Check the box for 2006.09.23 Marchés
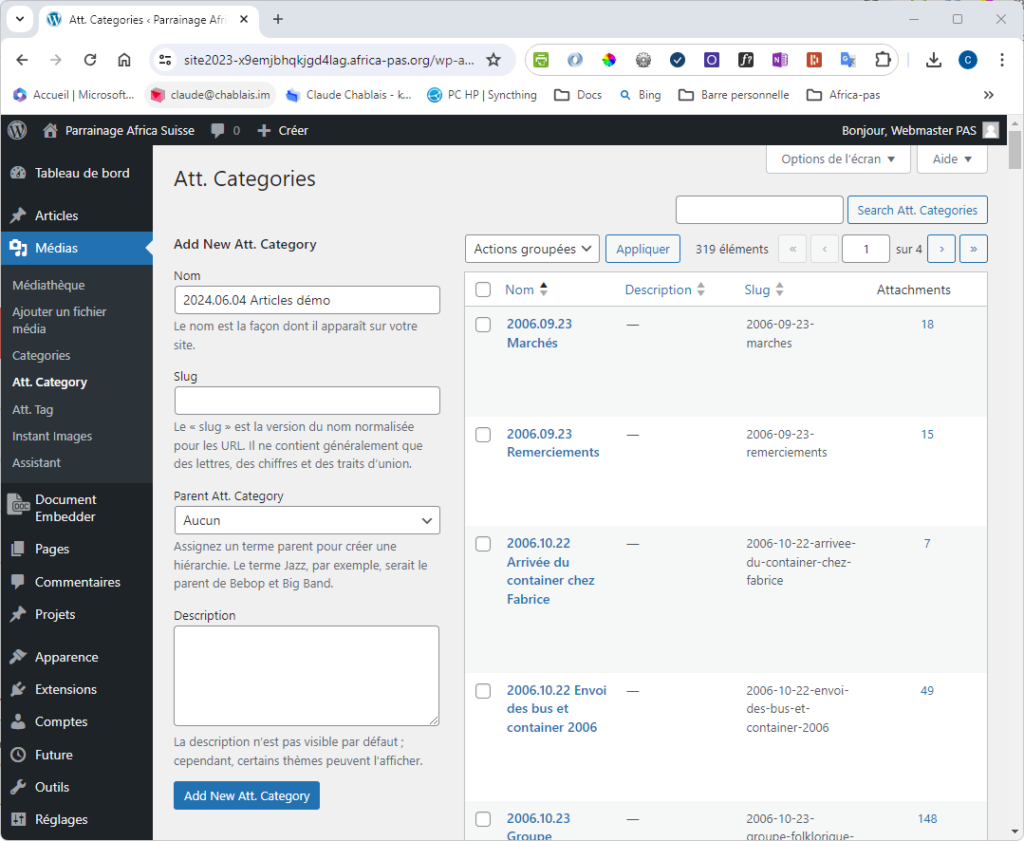Screen dimensions: 1024x841 click(x=483, y=325)
